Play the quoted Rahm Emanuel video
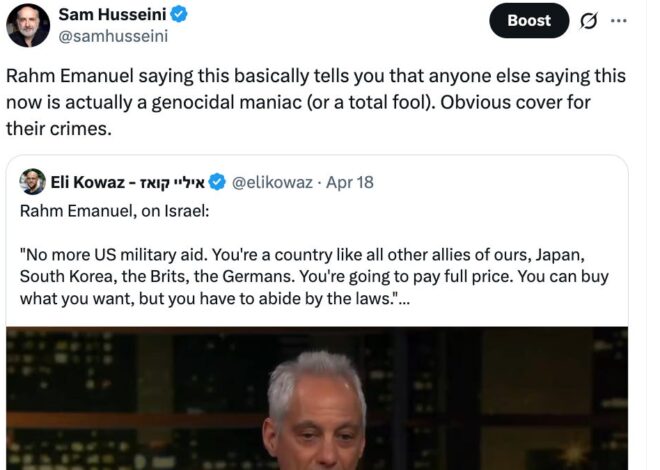The height and width of the screenshot is (470, 660). point(317,398)
